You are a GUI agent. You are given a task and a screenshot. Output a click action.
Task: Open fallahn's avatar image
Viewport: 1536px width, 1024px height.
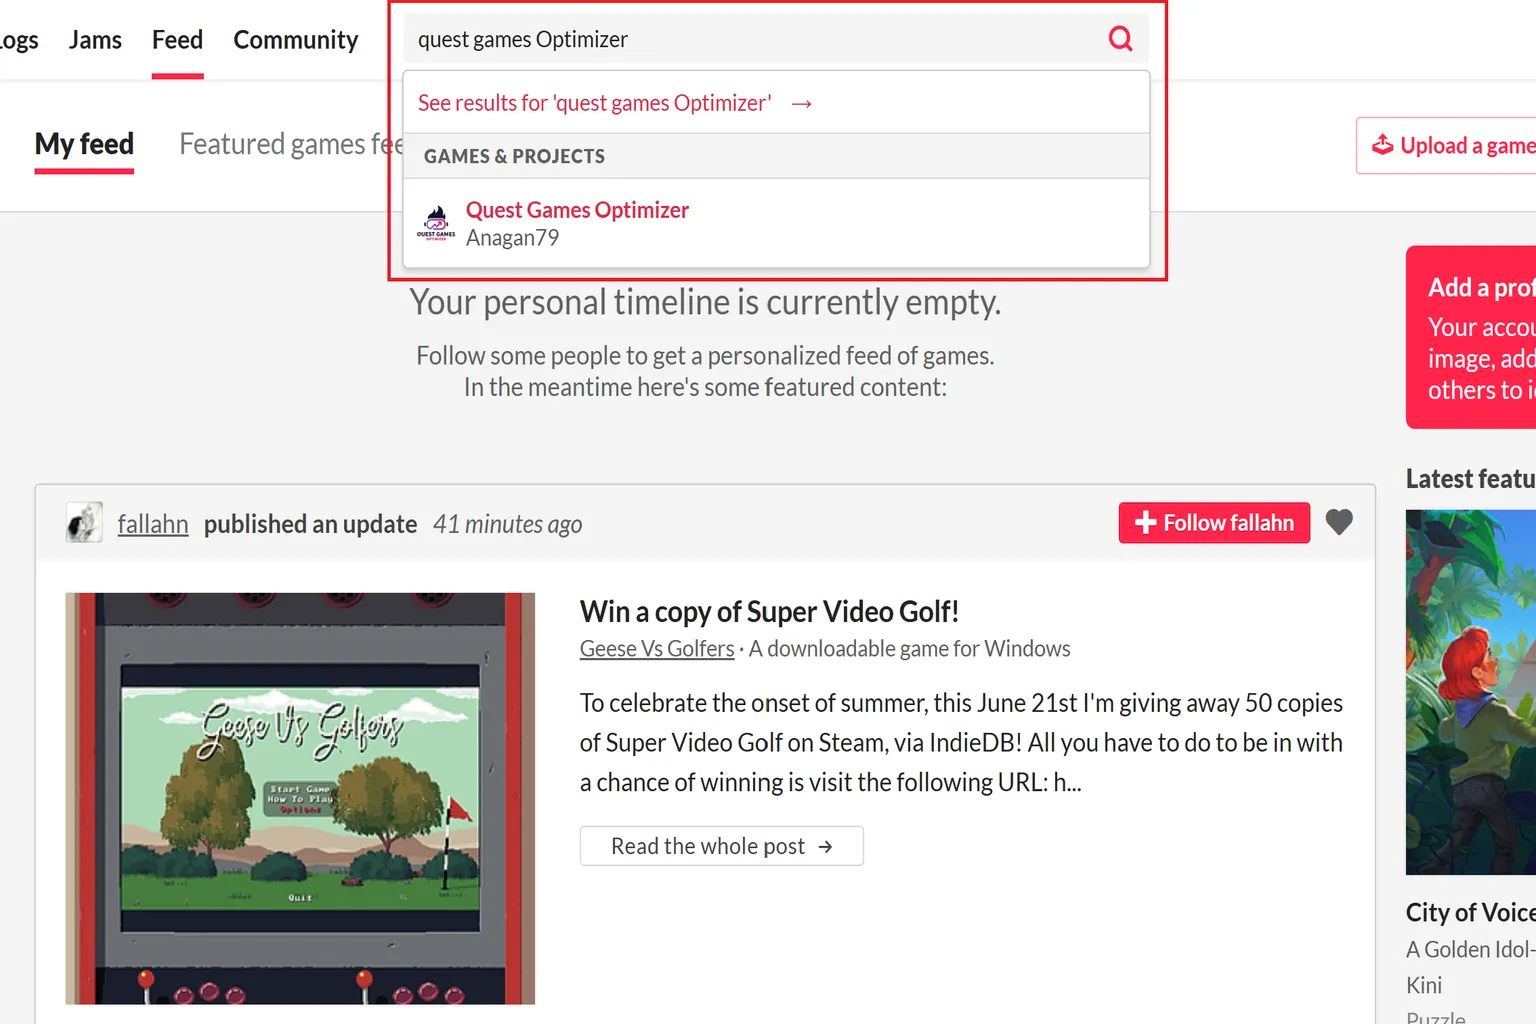click(84, 523)
